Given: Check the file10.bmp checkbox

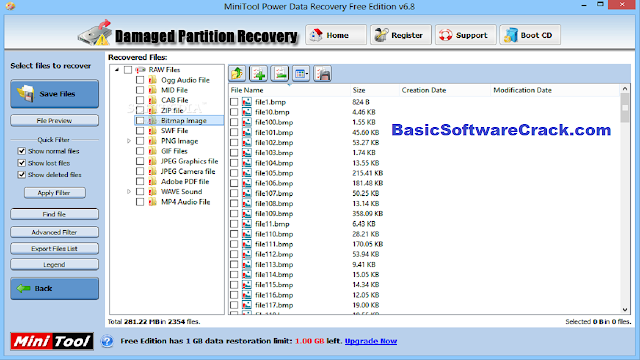Looking at the screenshot, I should tap(234, 112).
